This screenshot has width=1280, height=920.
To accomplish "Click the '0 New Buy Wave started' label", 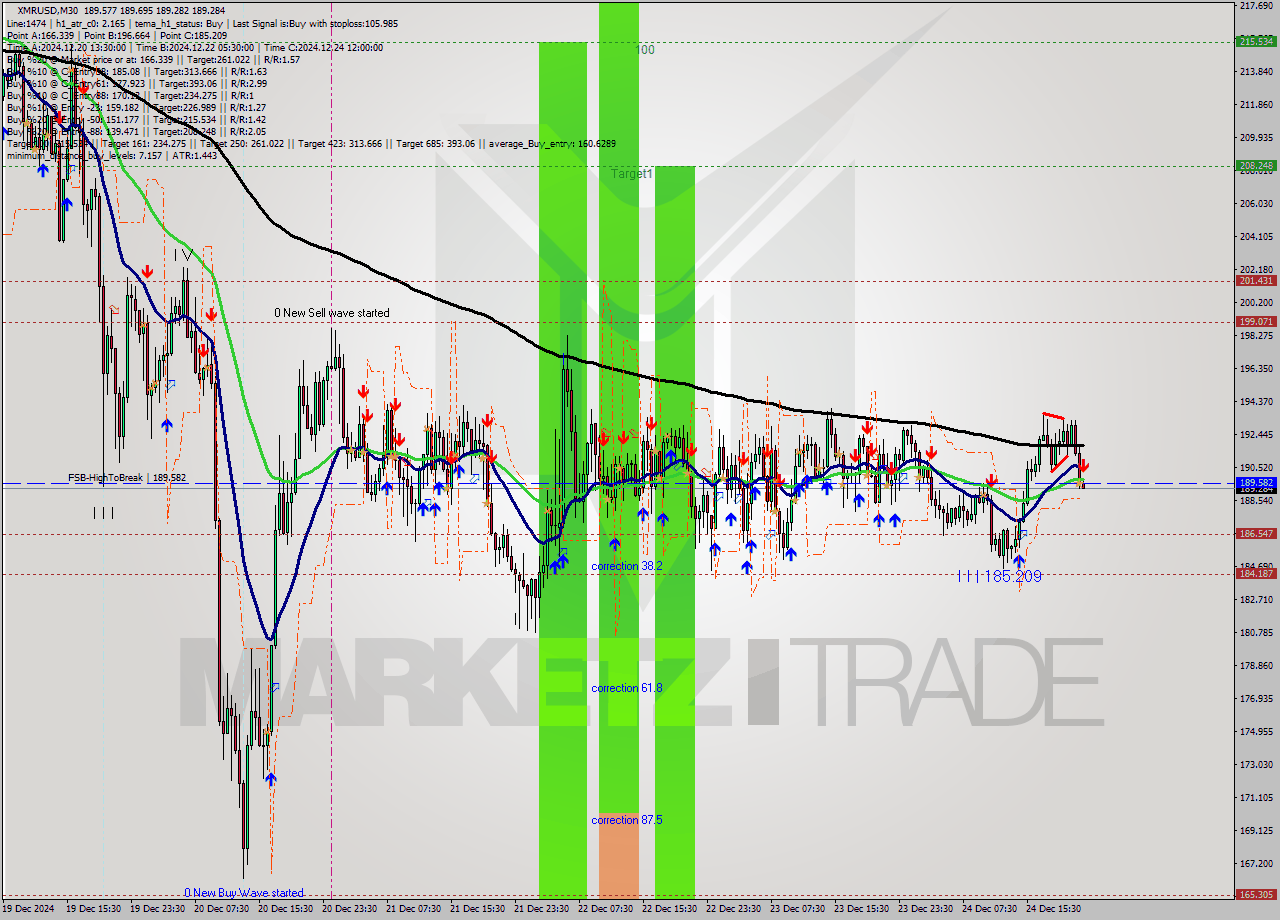I will pyautogui.click(x=243, y=893).
